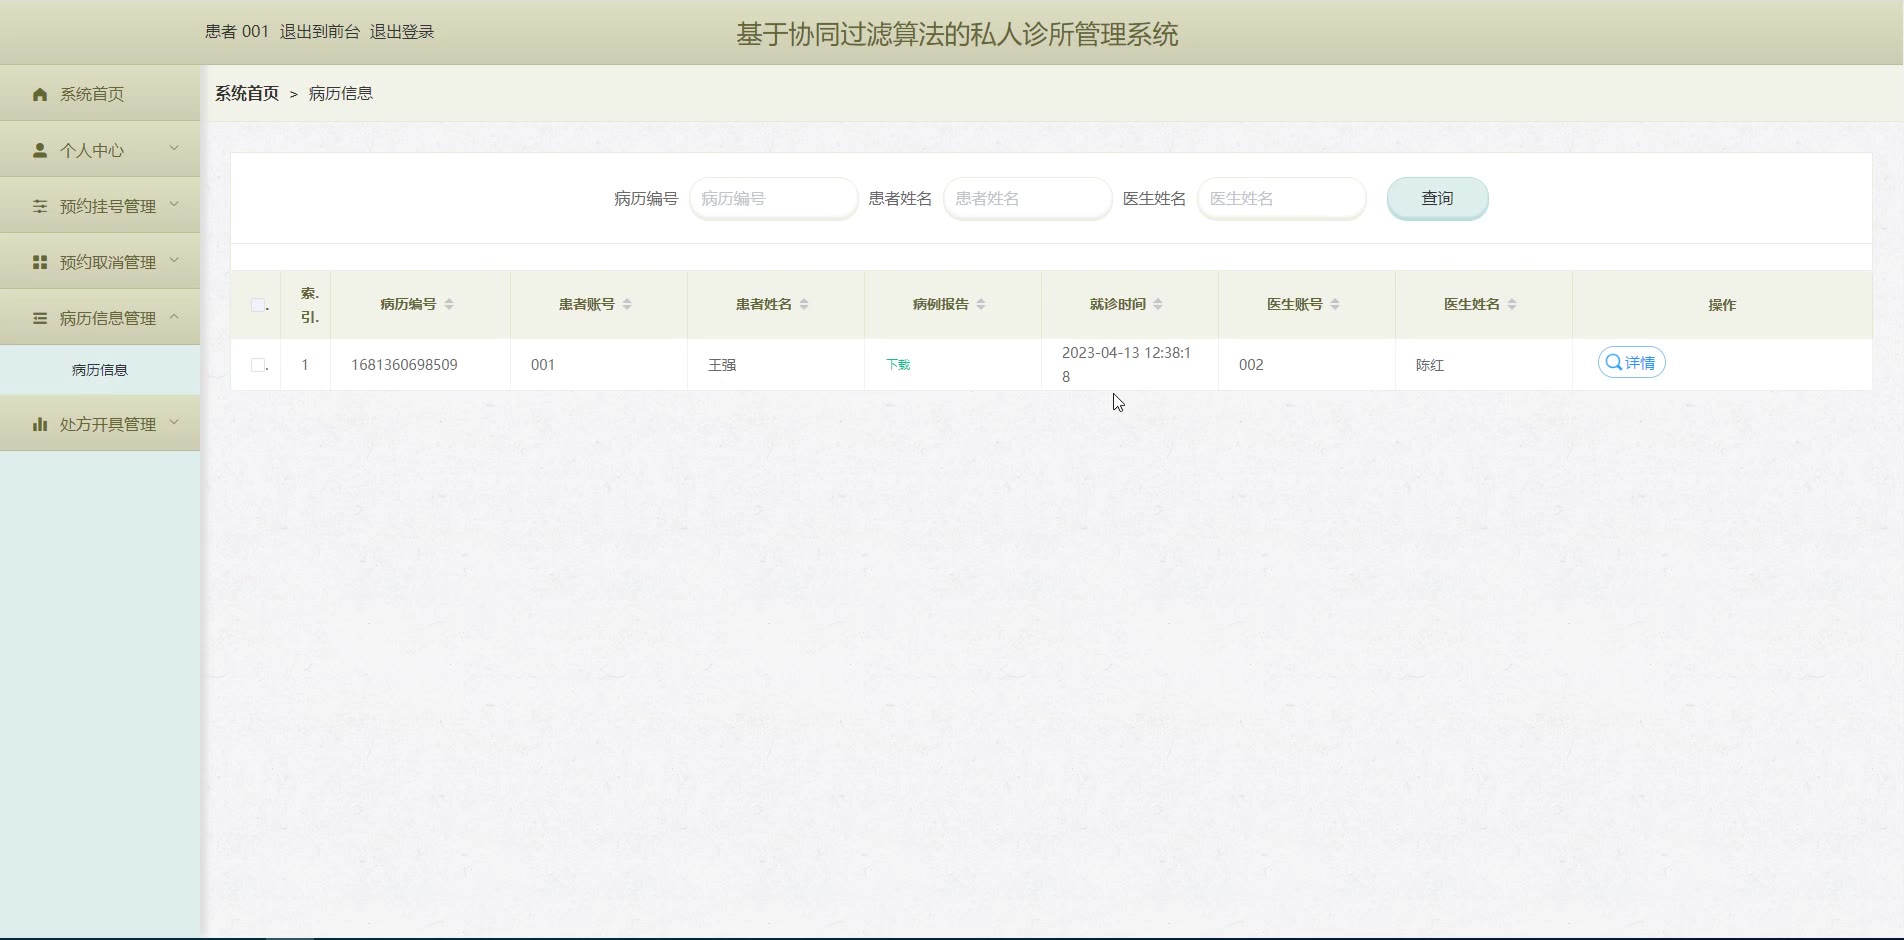Collapse the 病历信息管理 menu chevron

(x=174, y=316)
